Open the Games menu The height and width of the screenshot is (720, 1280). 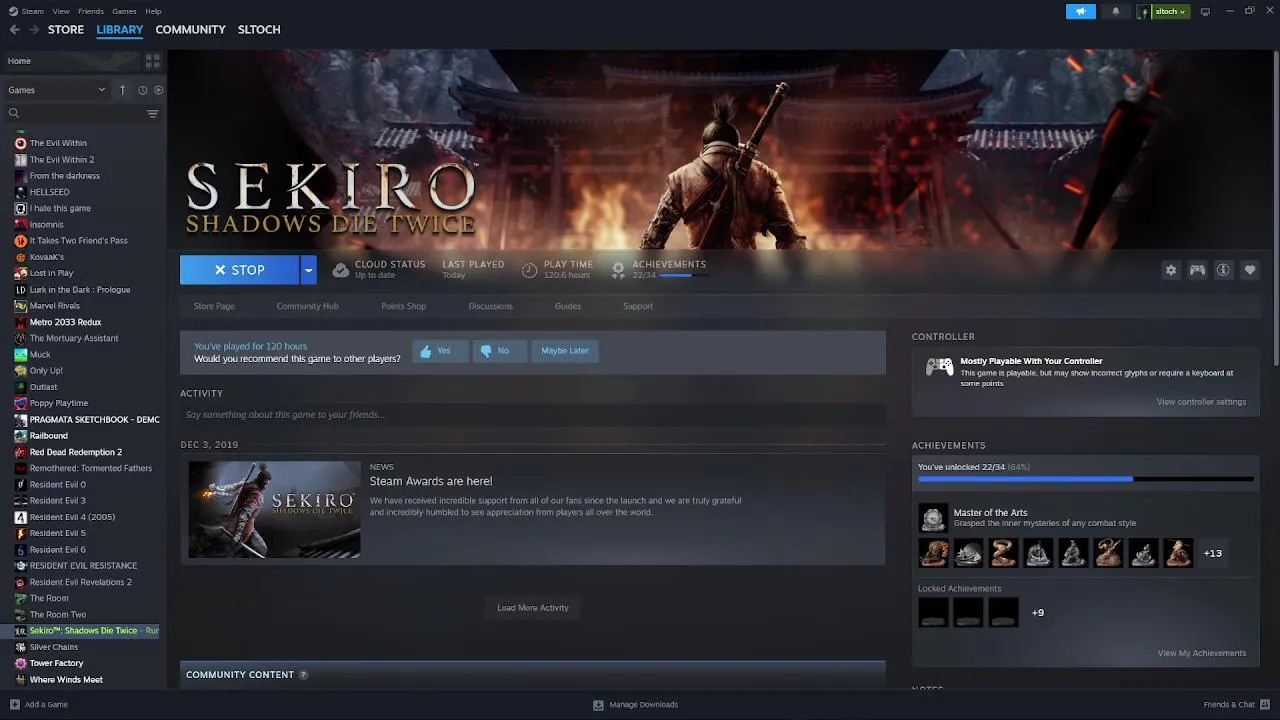[124, 11]
